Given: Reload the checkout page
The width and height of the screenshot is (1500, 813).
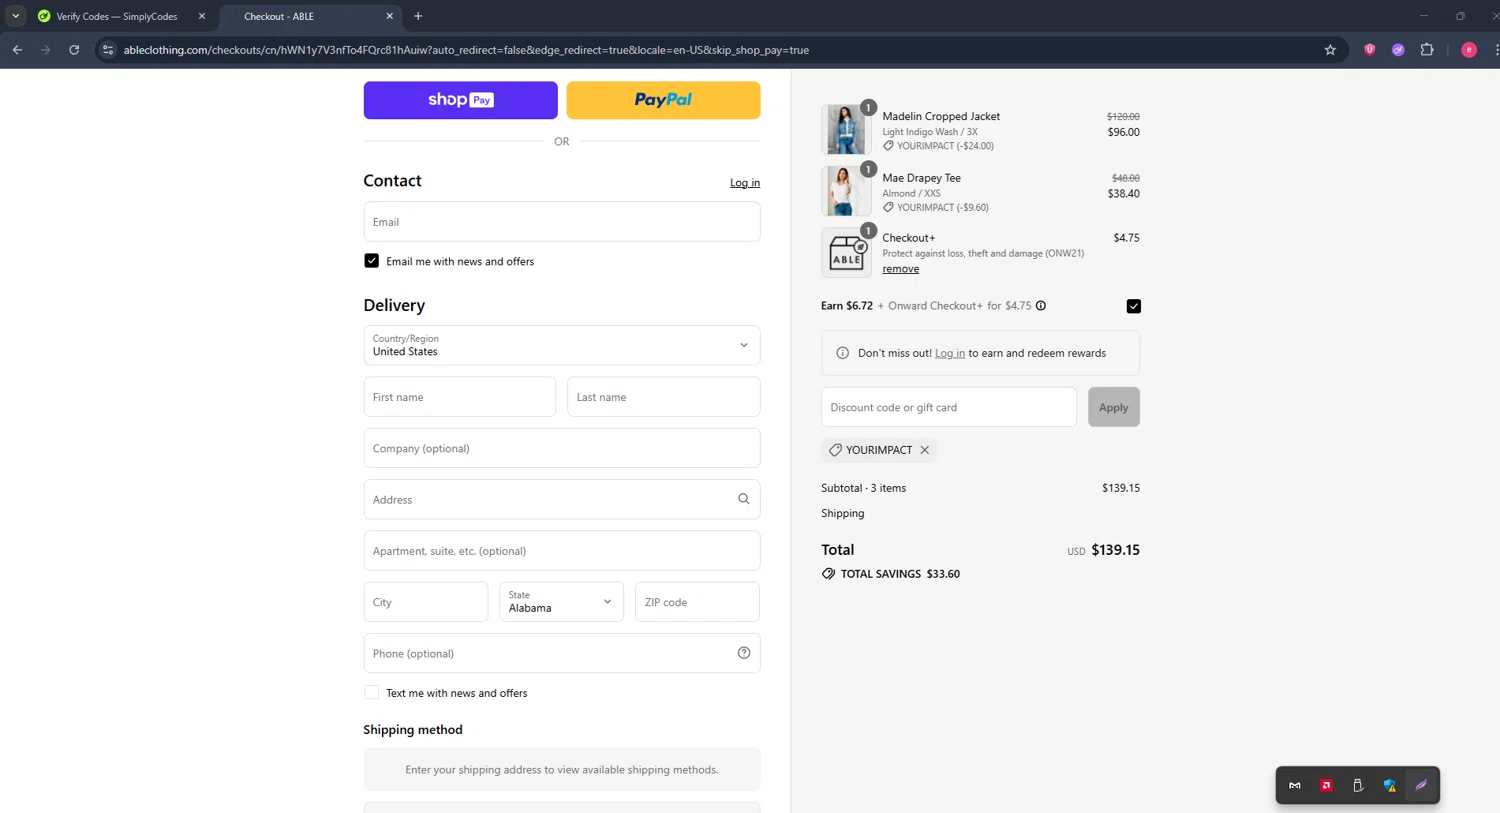Looking at the screenshot, I should (x=74, y=50).
